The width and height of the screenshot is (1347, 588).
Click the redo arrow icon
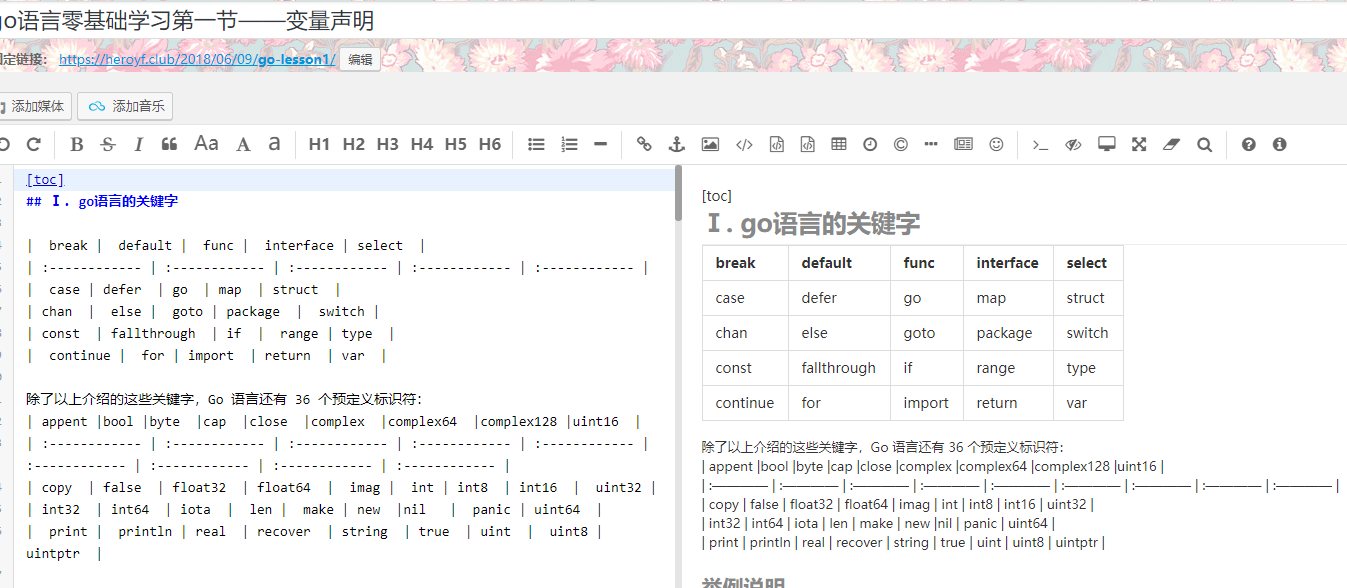pyautogui.click(x=33, y=144)
